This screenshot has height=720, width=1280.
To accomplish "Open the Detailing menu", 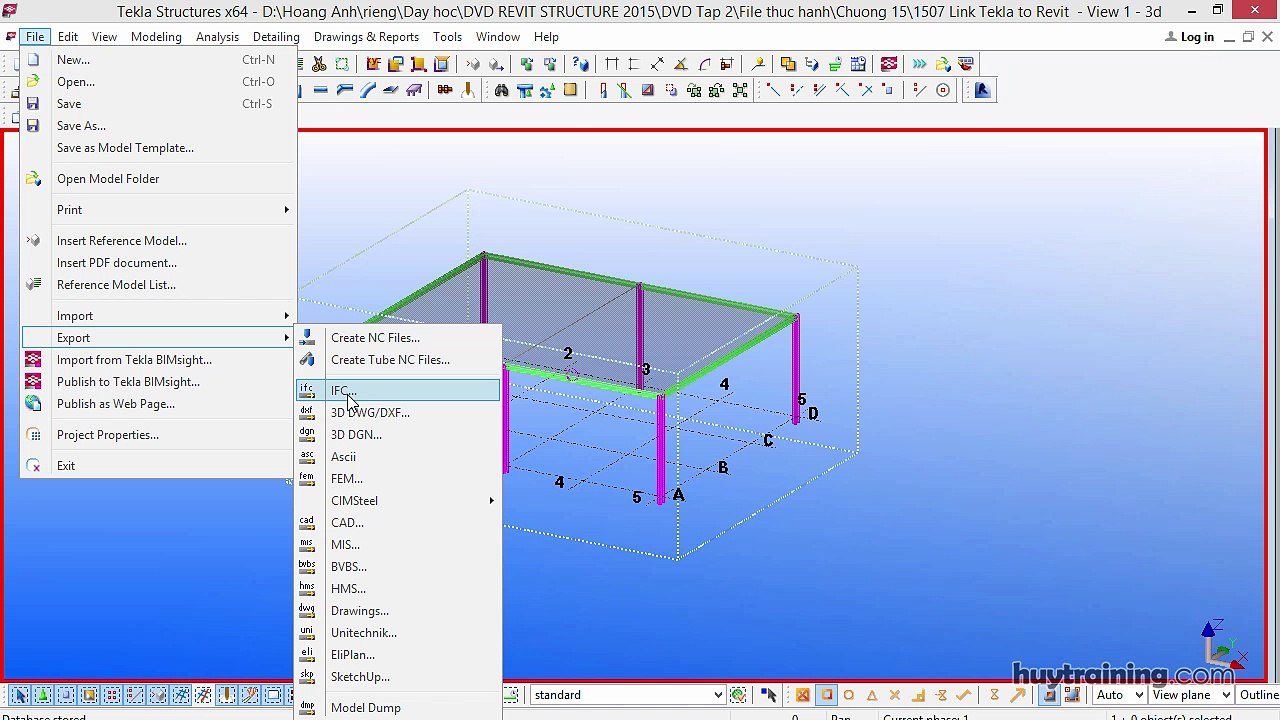I will tap(276, 37).
